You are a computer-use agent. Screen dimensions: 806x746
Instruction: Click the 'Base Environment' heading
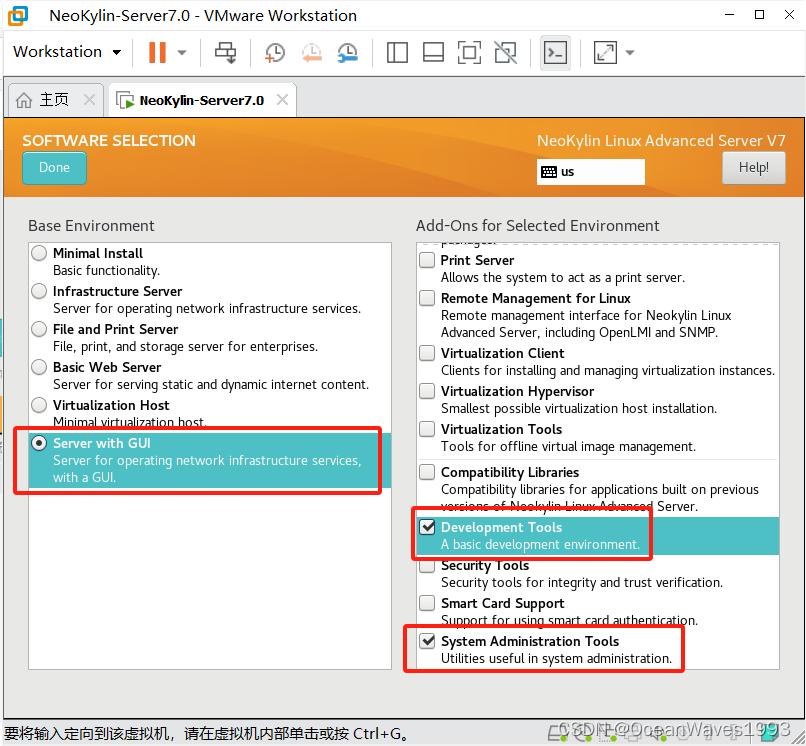coord(91,226)
